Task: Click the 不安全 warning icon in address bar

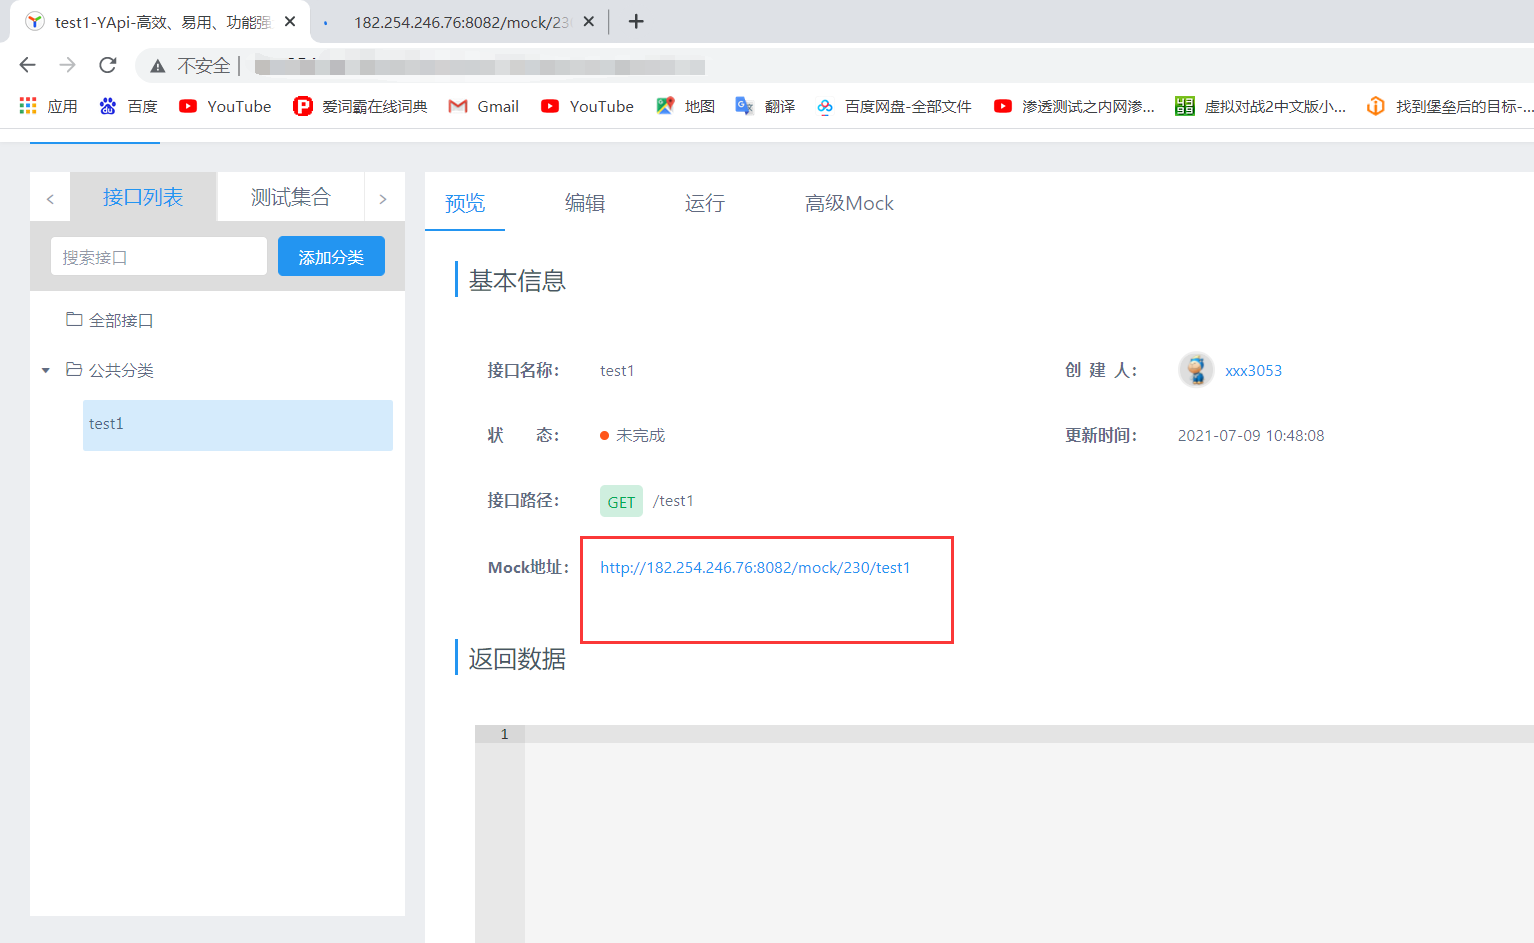Action: [x=157, y=64]
